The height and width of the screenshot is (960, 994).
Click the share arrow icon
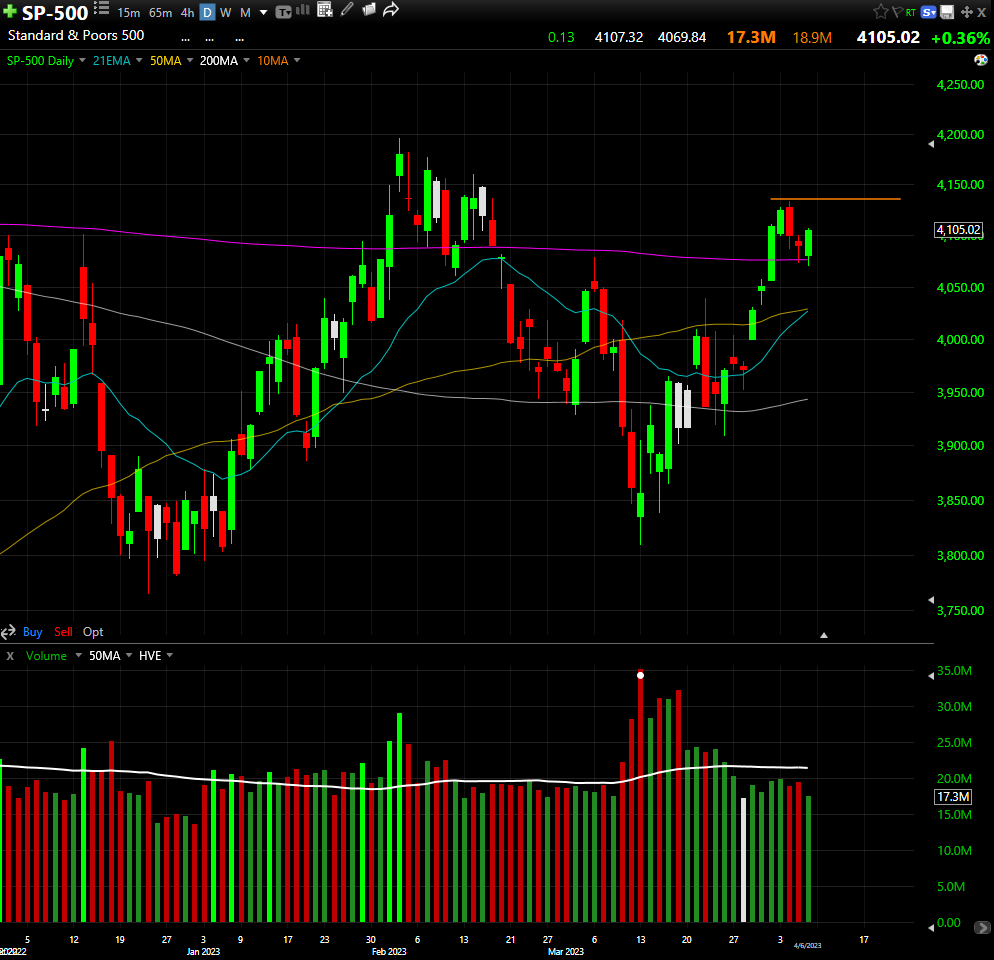coord(390,10)
